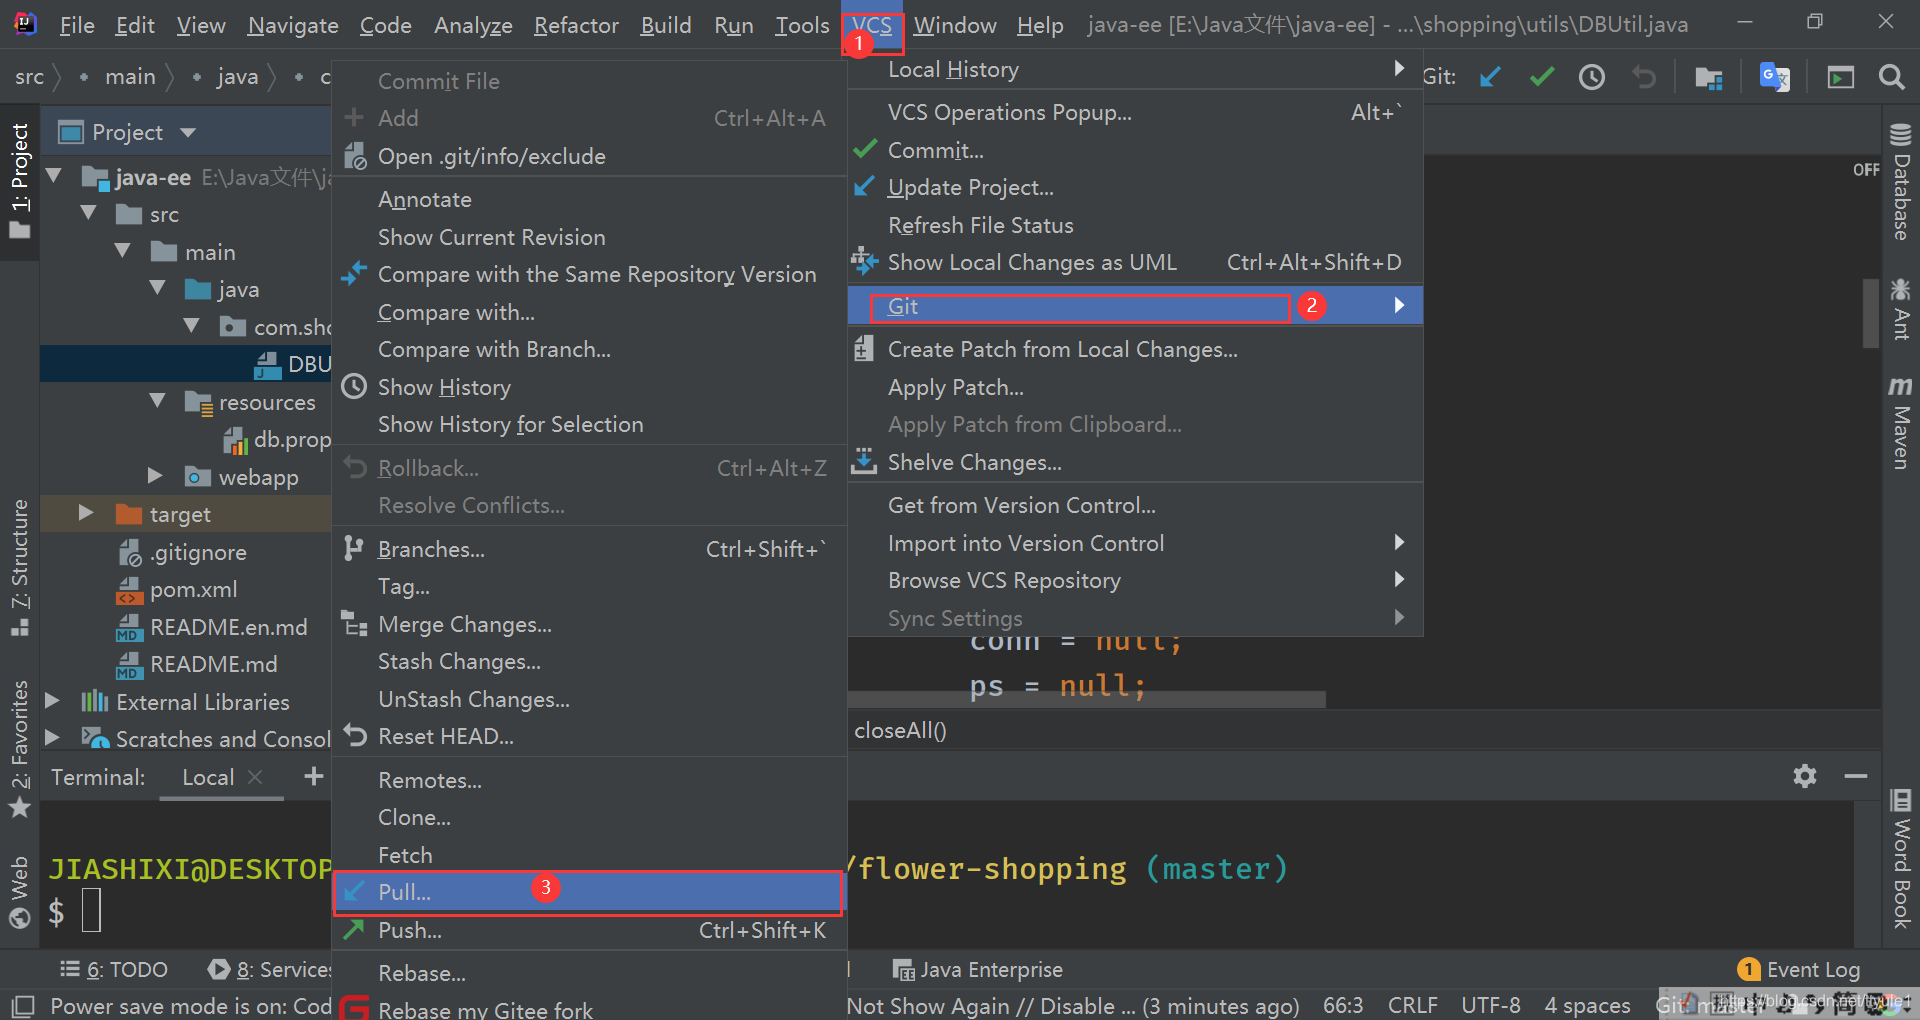Screen dimensions: 1920x1020
Task: Collapse the resources folder node
Action: pos(158,400)
